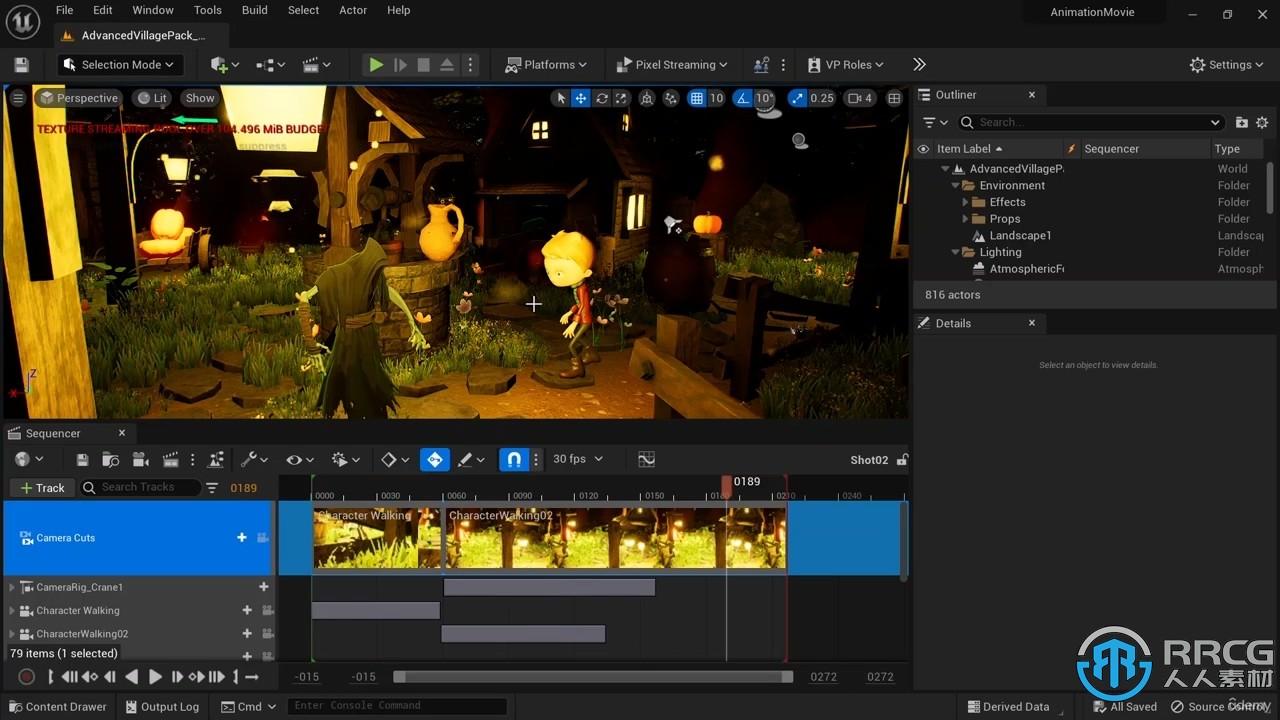Toggle Outliner actor visibility eye column
Screen dimensions: 1280x720
(923, 149)
